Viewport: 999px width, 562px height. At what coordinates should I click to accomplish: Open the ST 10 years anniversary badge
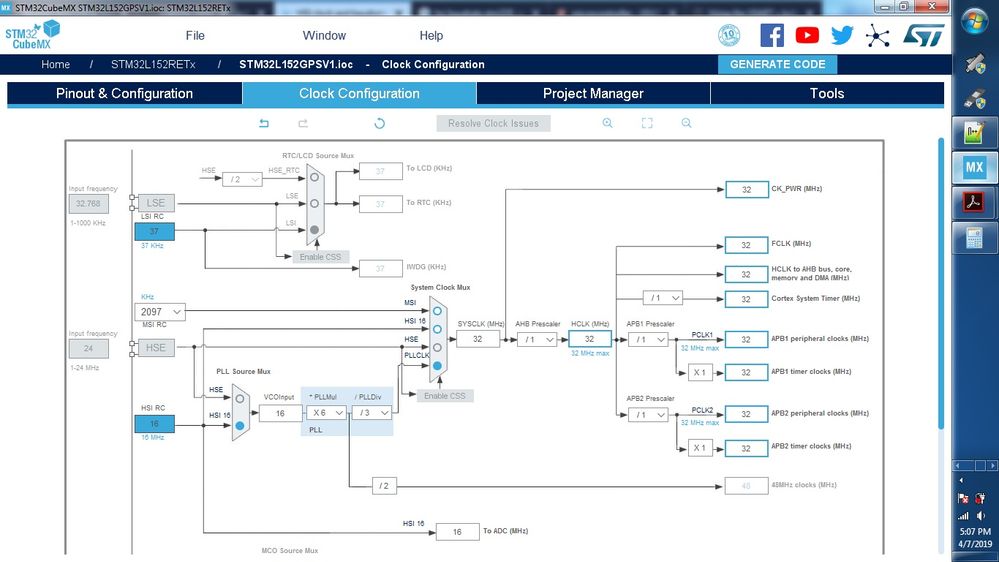pos(729,35)
